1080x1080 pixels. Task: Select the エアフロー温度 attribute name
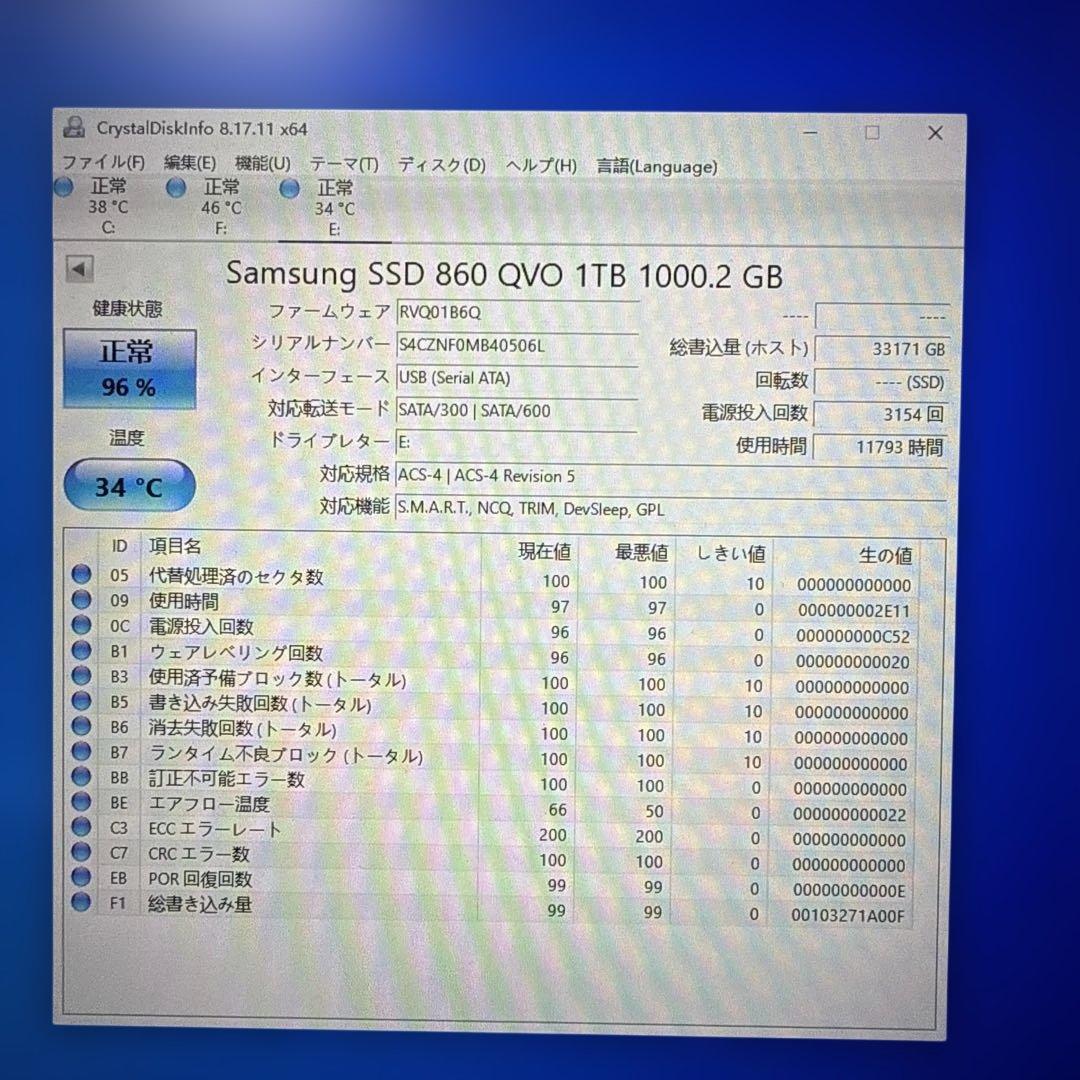(x=209, y=804)
